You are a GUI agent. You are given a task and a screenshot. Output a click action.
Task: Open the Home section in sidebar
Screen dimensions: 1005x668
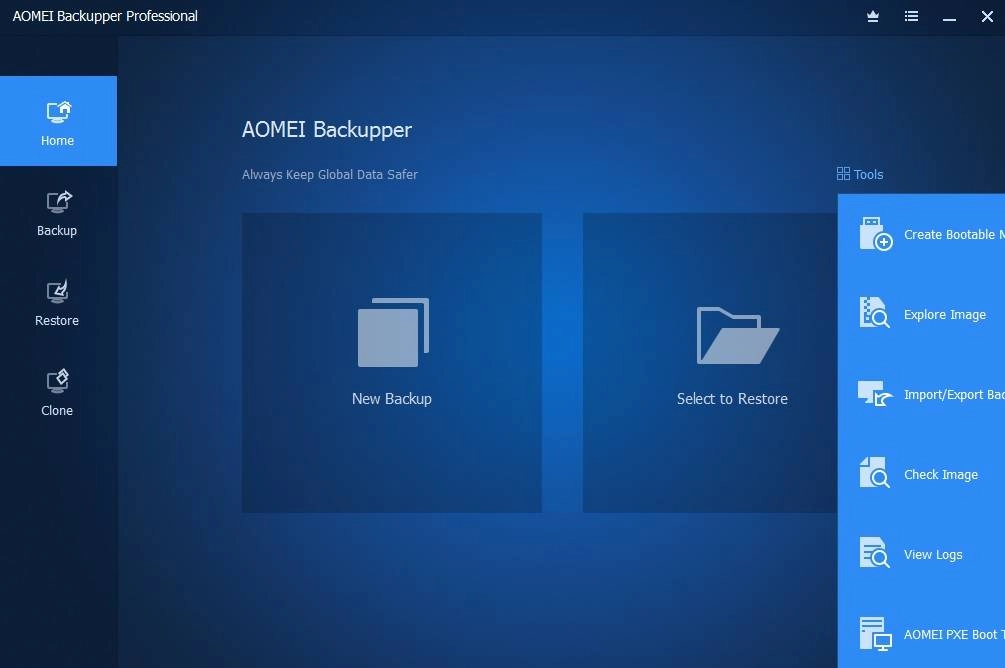58,121
